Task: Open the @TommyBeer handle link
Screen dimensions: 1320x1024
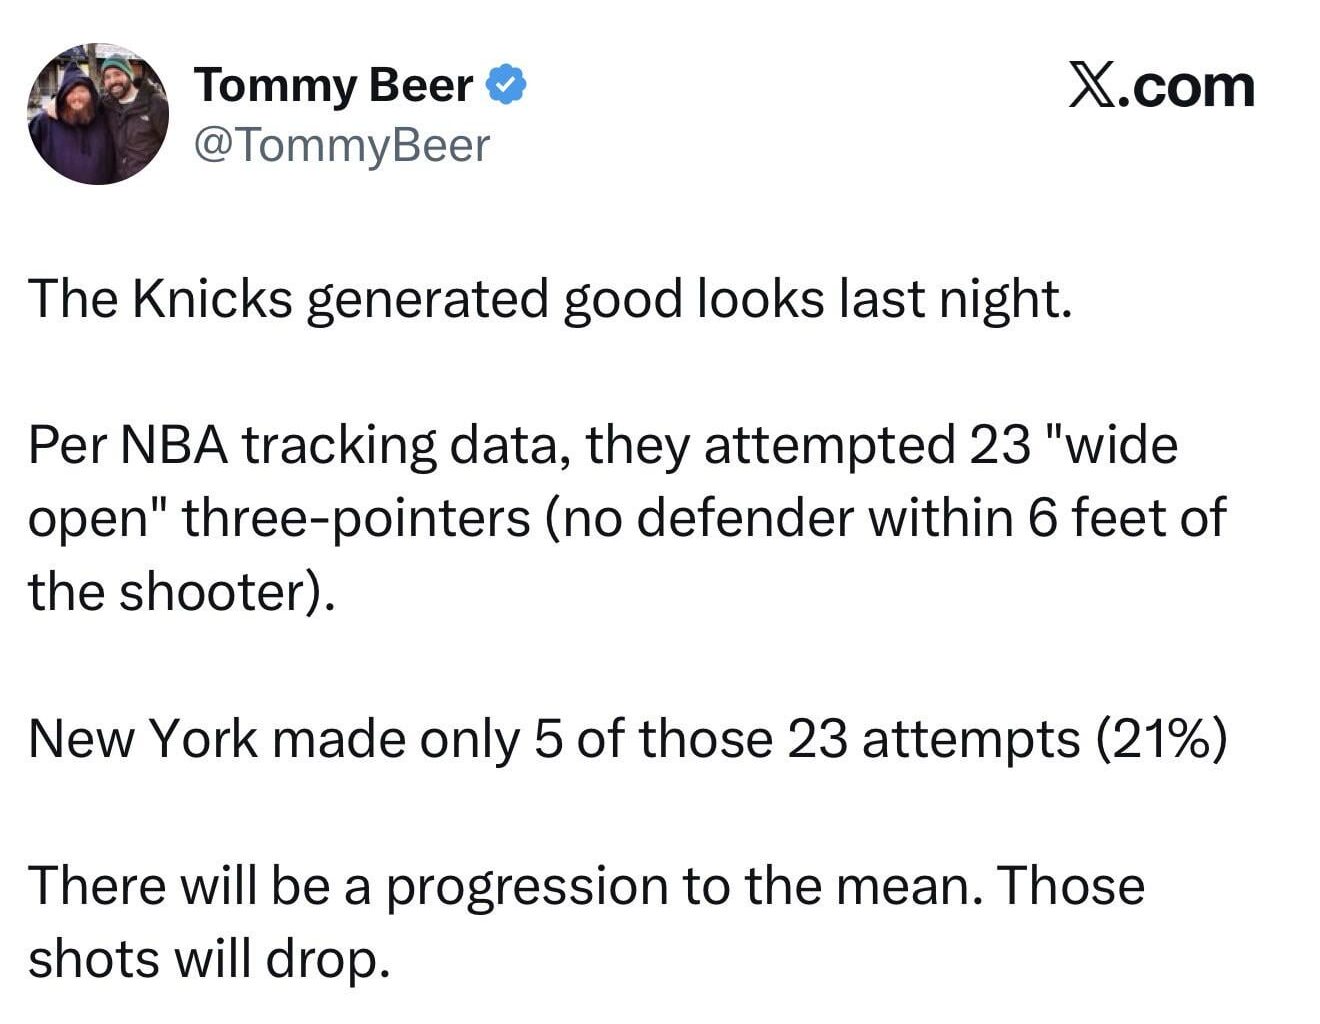Action: pos(341,146)
